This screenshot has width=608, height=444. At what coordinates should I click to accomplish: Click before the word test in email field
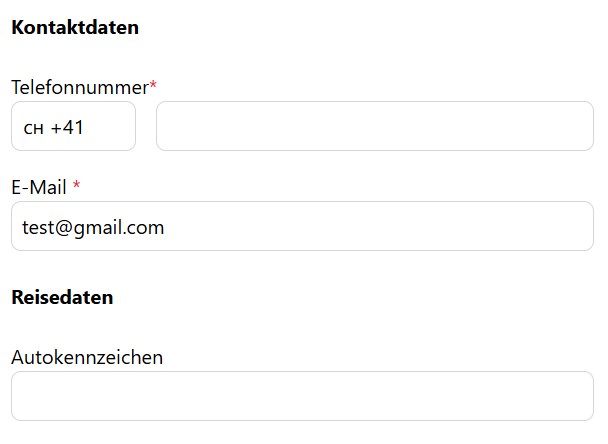pyautogui.click(x=22, y=227)
